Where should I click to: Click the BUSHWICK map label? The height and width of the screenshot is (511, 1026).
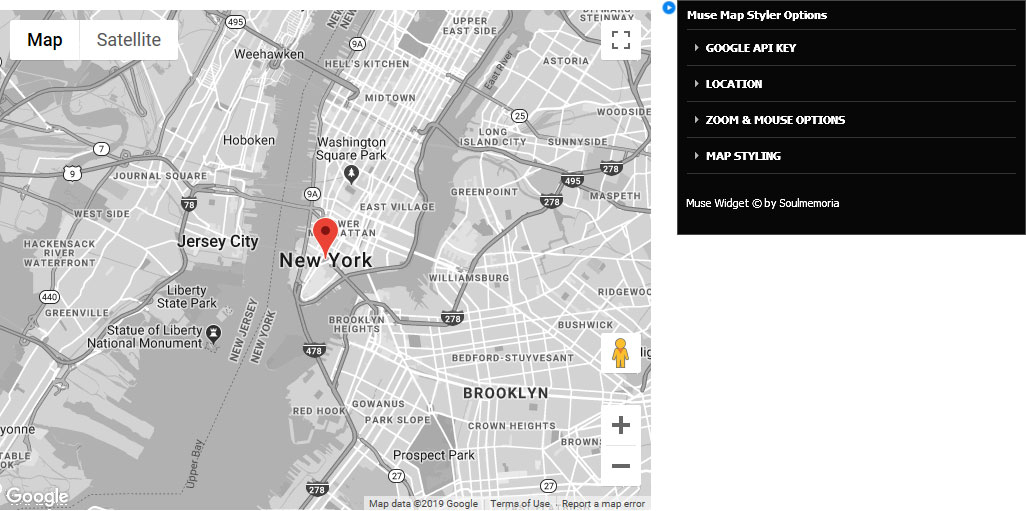coord(586,325)
